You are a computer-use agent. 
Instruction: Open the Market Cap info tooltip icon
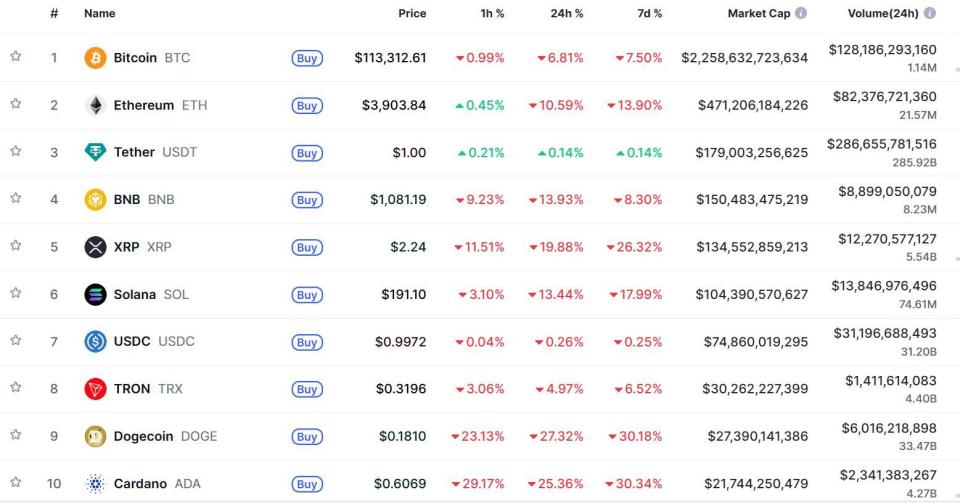pyautogui.click(x=801, y=14)
